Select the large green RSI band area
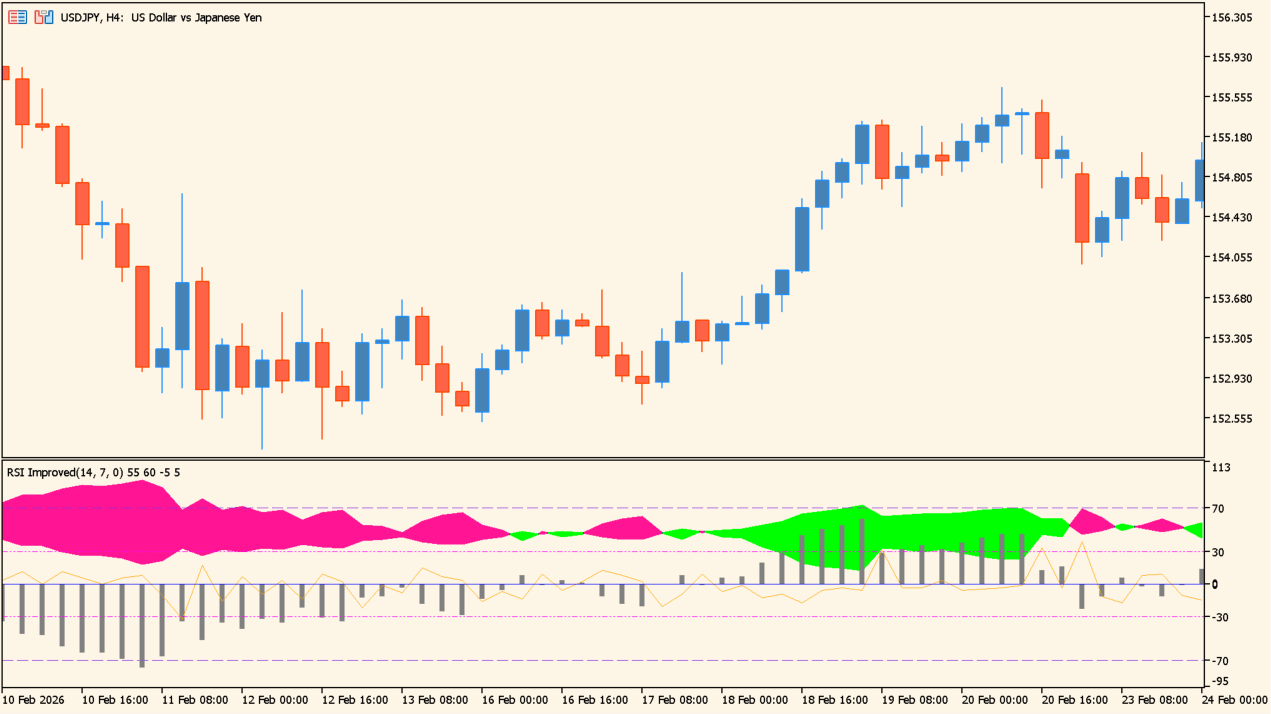Screen dimensions: 1271x714 [x=900, y=535]
